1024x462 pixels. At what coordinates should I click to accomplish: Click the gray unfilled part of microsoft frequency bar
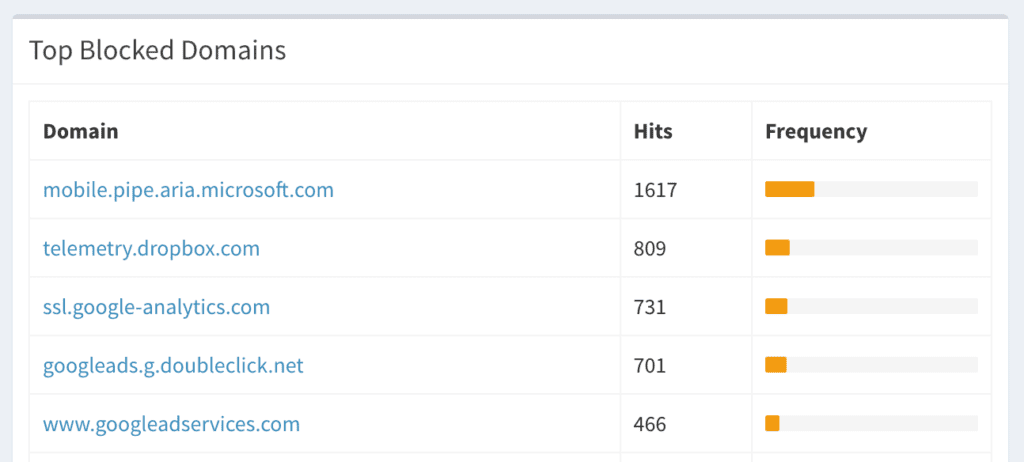point(896,189)
